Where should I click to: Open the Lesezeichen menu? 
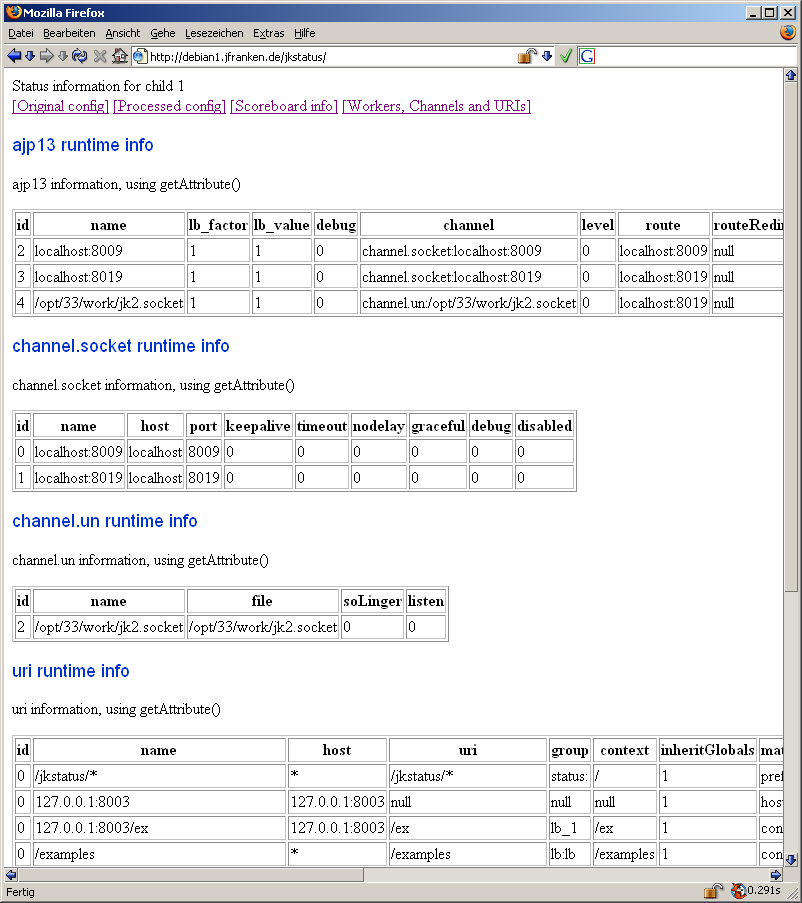pyautogui.click(x=214, y=33)
